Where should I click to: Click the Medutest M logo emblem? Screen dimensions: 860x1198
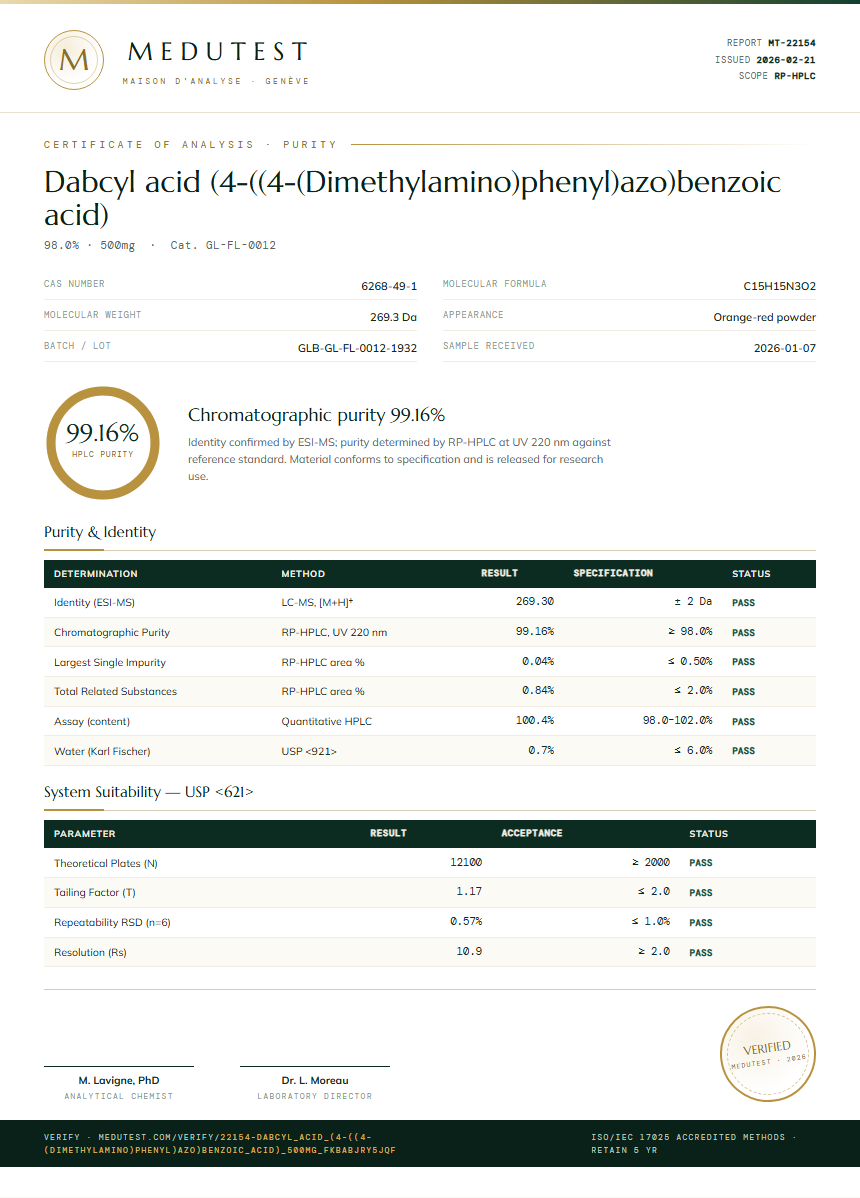click(x=74, y=60)
